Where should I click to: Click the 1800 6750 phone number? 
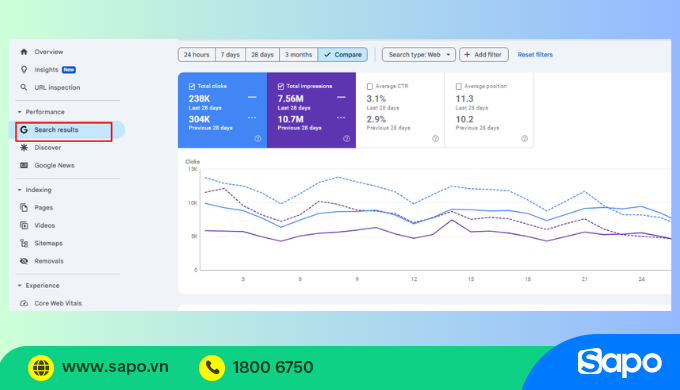coord(273,367)
